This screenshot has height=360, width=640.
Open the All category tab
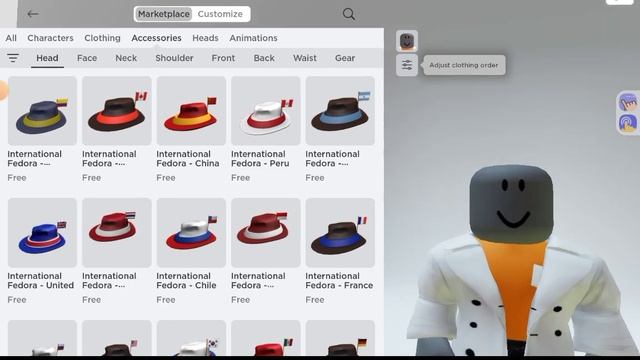pos(11,38)
